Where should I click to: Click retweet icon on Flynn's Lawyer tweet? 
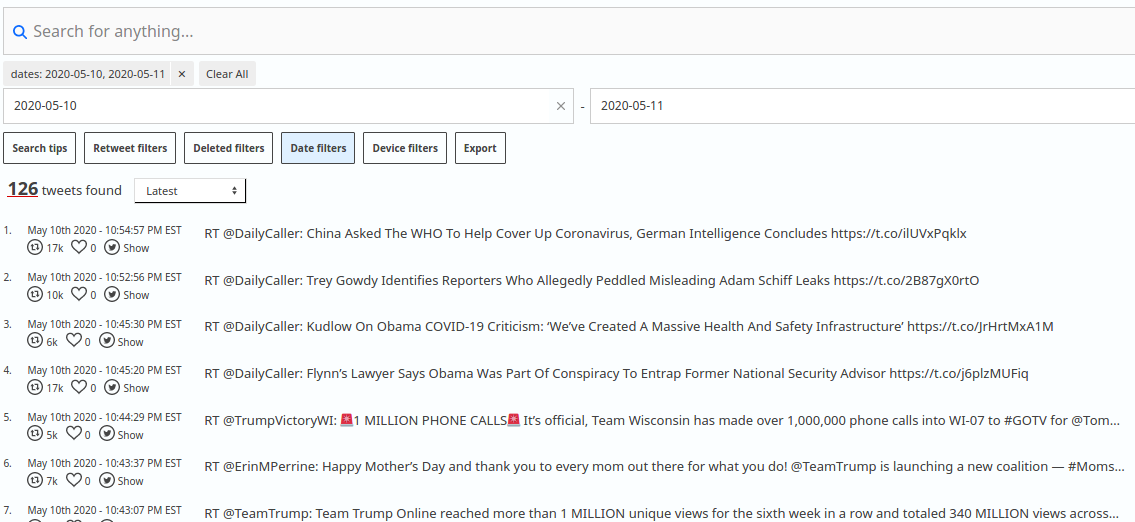pyautogui.click(x=35, y=388)
